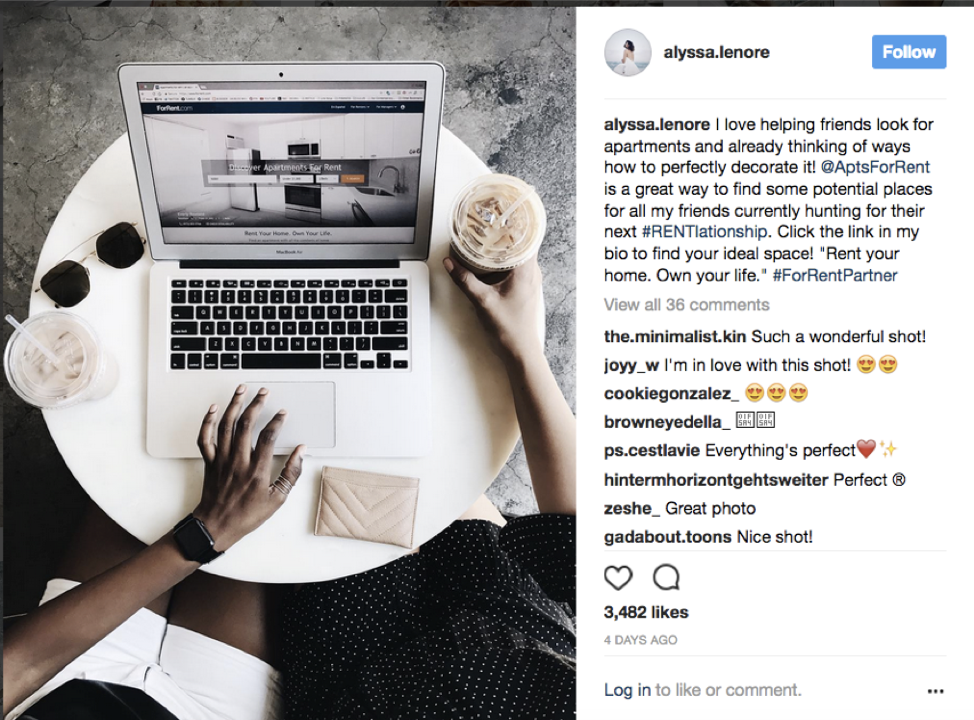Open the #RENTlationship hashtag
Screen dimensions: 974x720
704,232
